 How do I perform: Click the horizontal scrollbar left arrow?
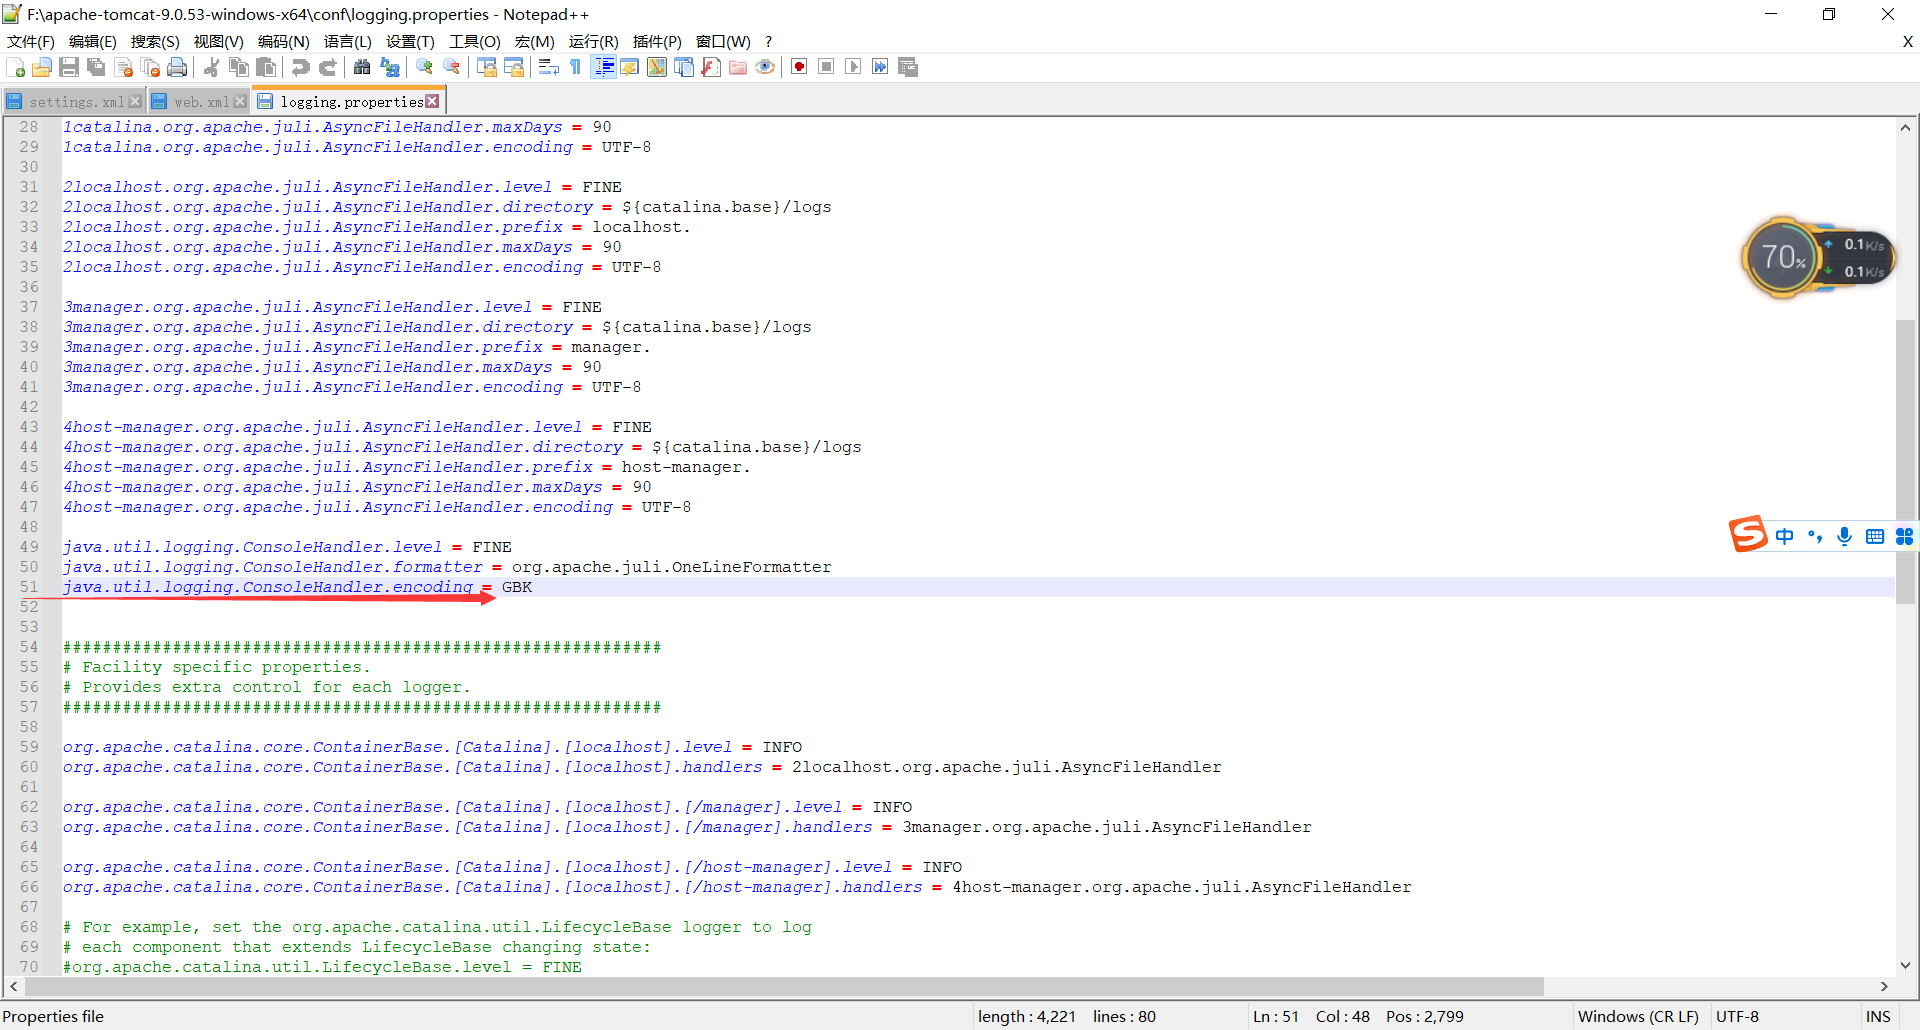click(x=13, y=986)
